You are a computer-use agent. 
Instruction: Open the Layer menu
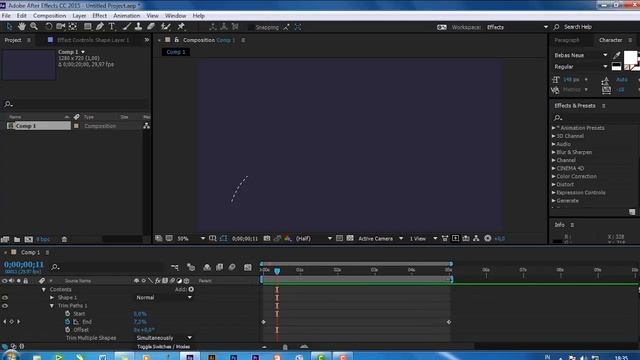coord(79,16)
